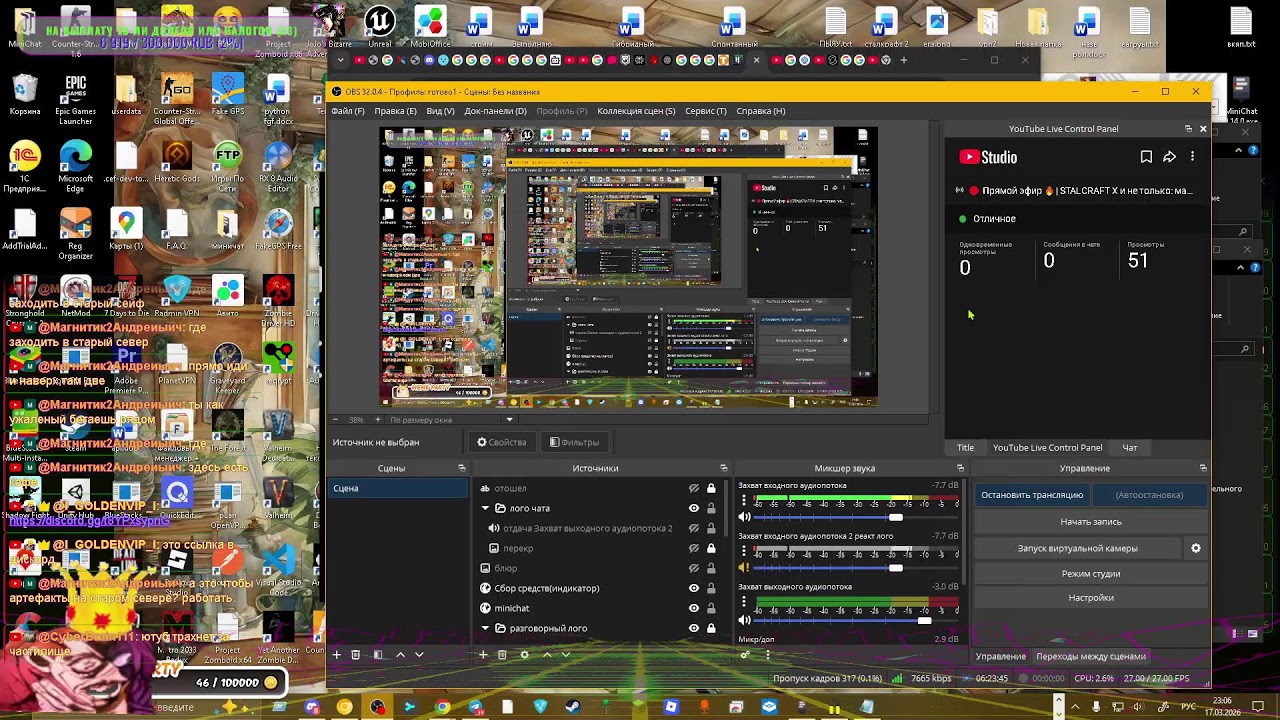Undock the Микшер звука panel
Image resolution: width=1280 pixels, height=720 pixels.
click(x=960, y=468)
